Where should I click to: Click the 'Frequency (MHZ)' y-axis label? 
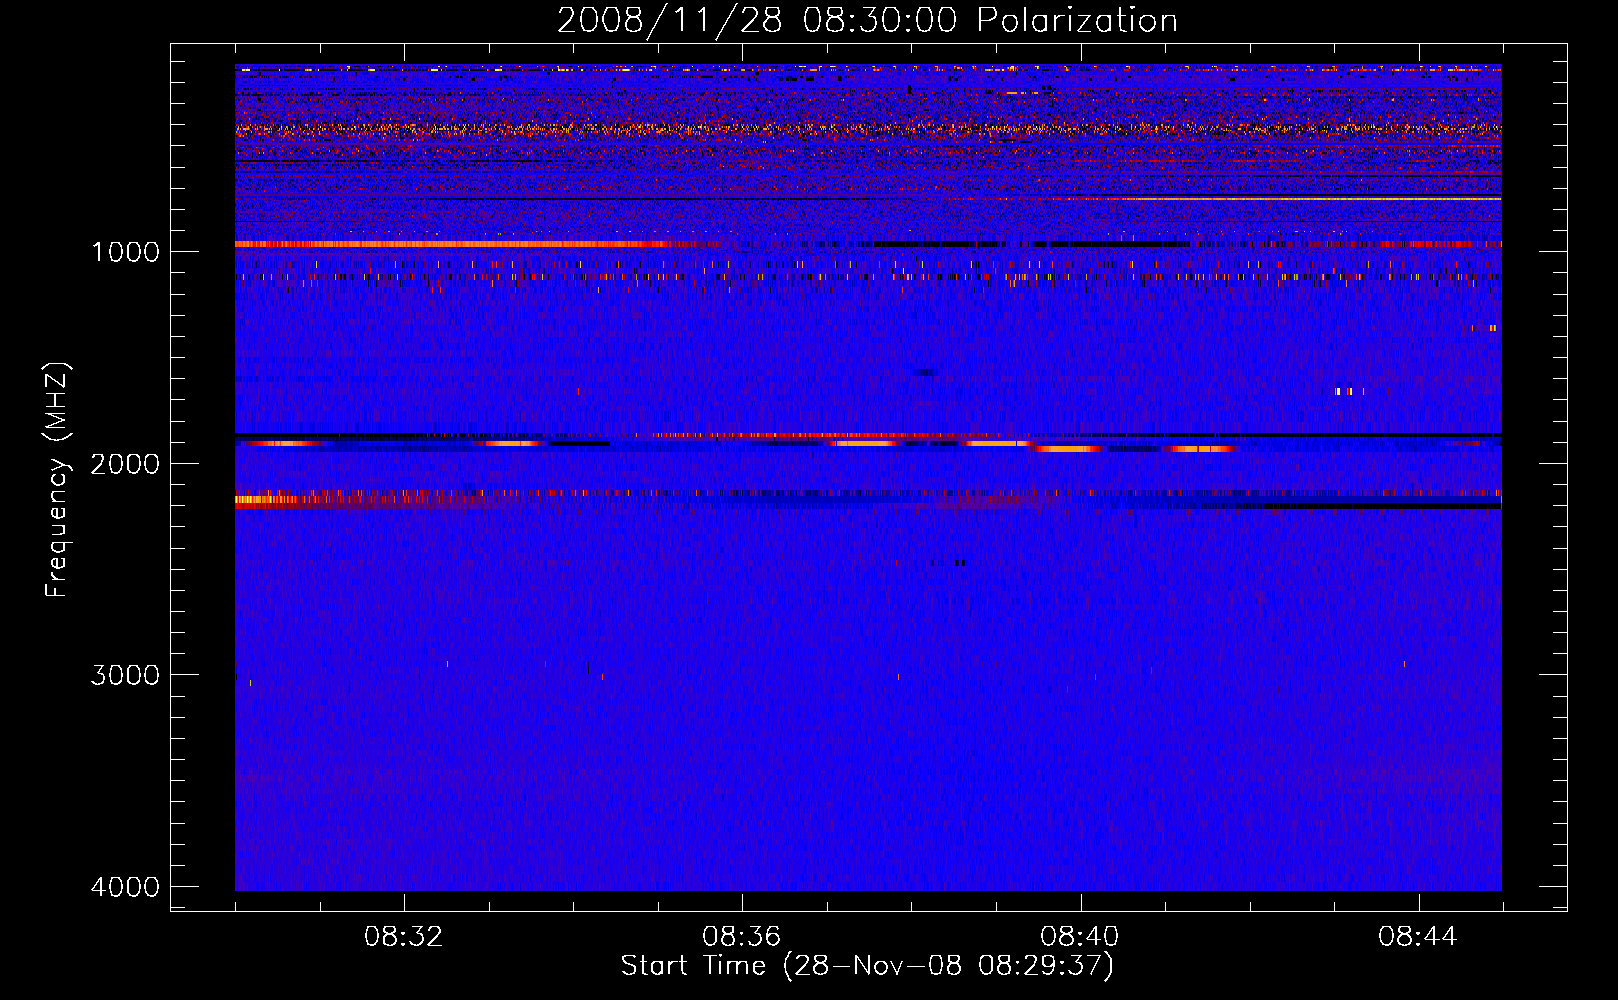(x=56, y=480)
